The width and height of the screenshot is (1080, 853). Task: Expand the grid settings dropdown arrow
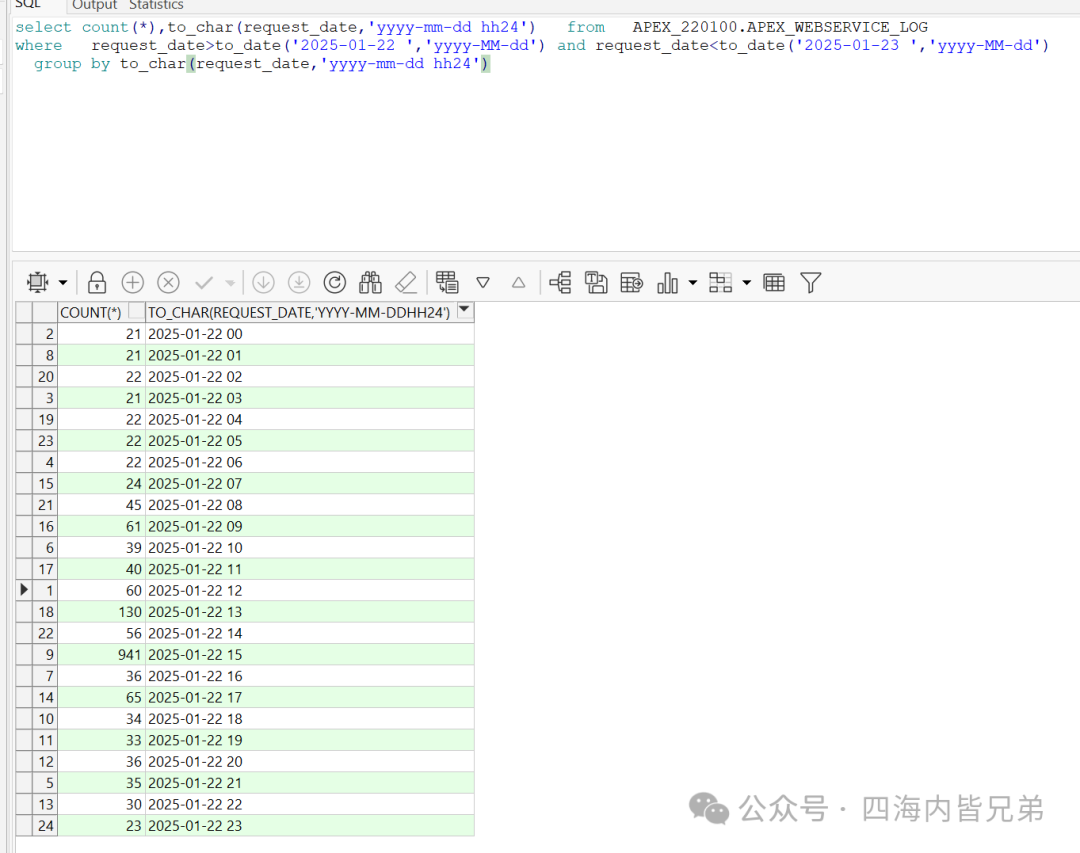(x=63, y=282)
